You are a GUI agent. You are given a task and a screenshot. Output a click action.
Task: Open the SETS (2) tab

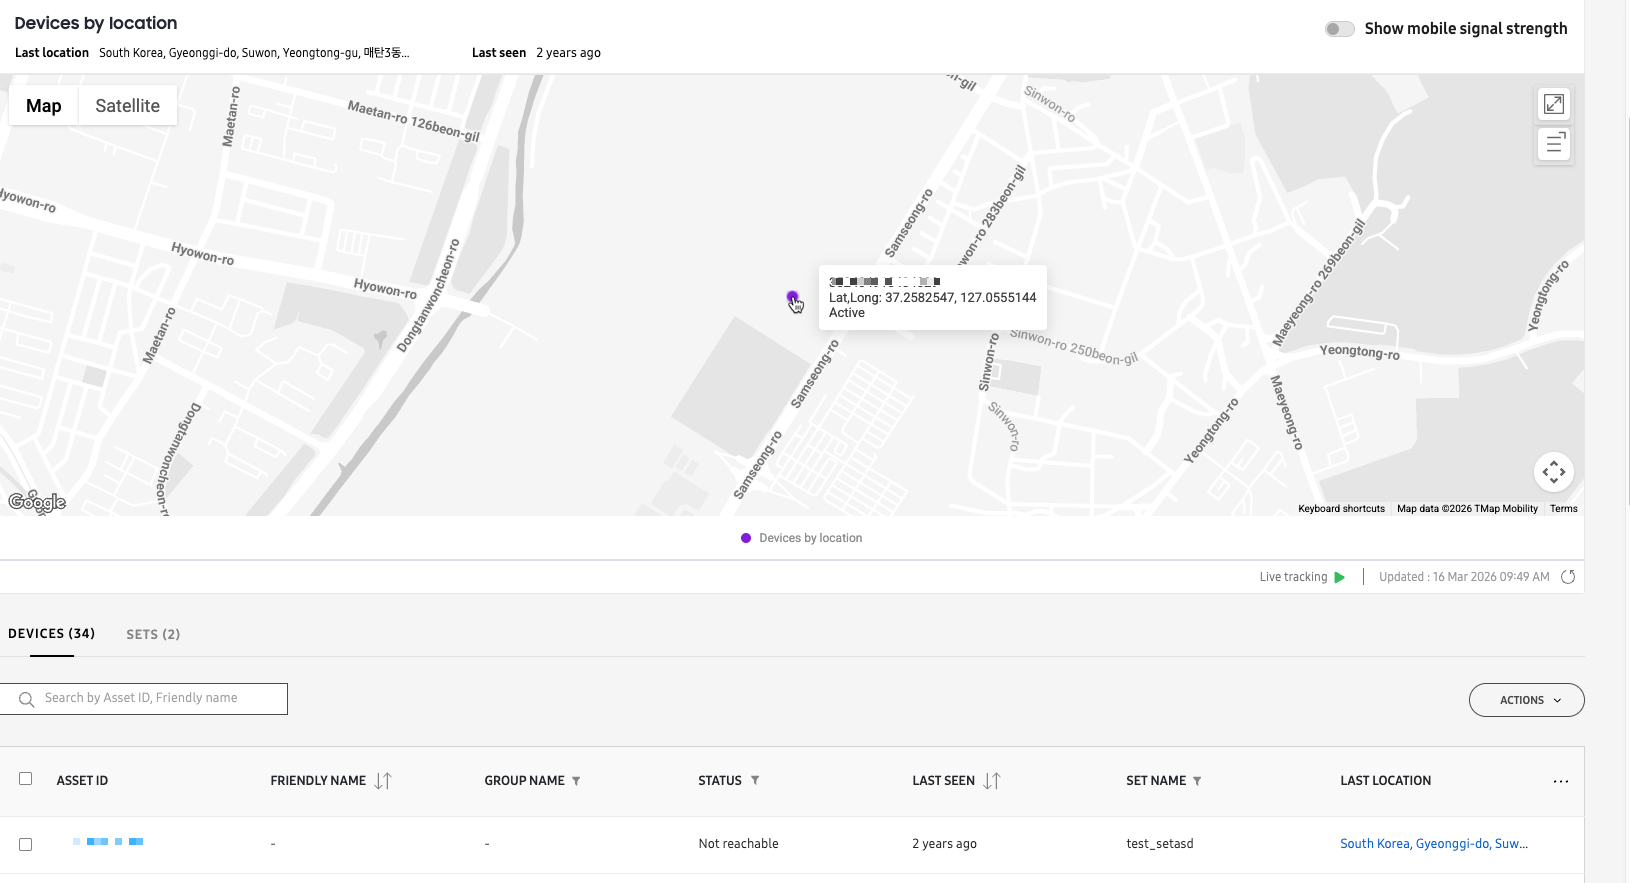point(153,634)
